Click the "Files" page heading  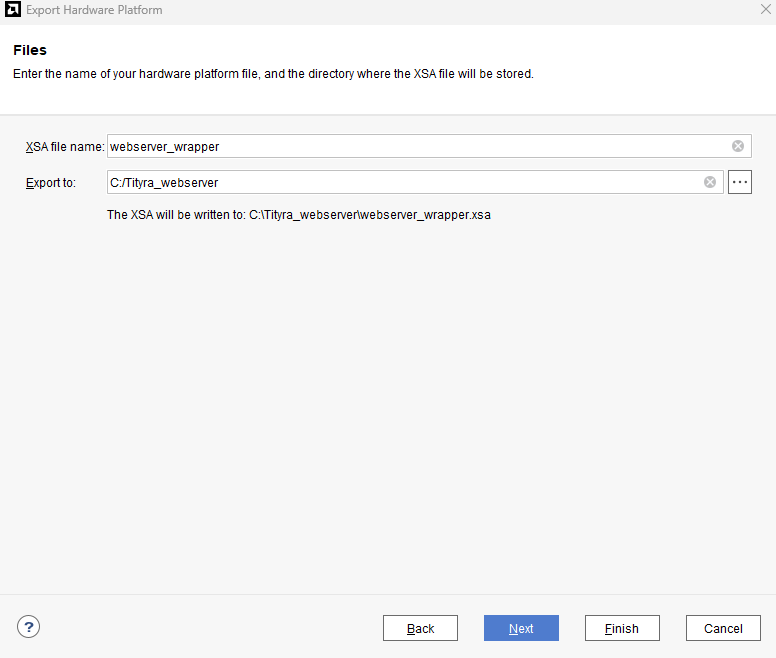[x=30, y=50]
